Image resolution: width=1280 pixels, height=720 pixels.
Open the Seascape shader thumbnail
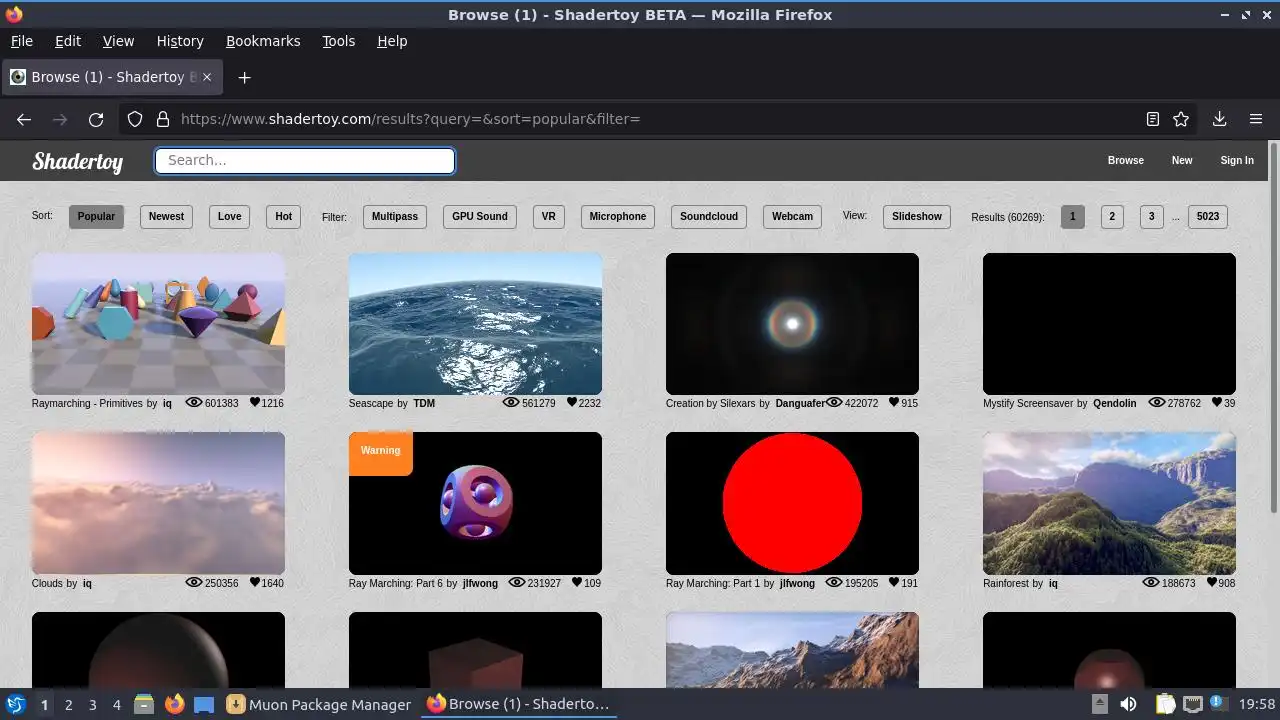475,324
